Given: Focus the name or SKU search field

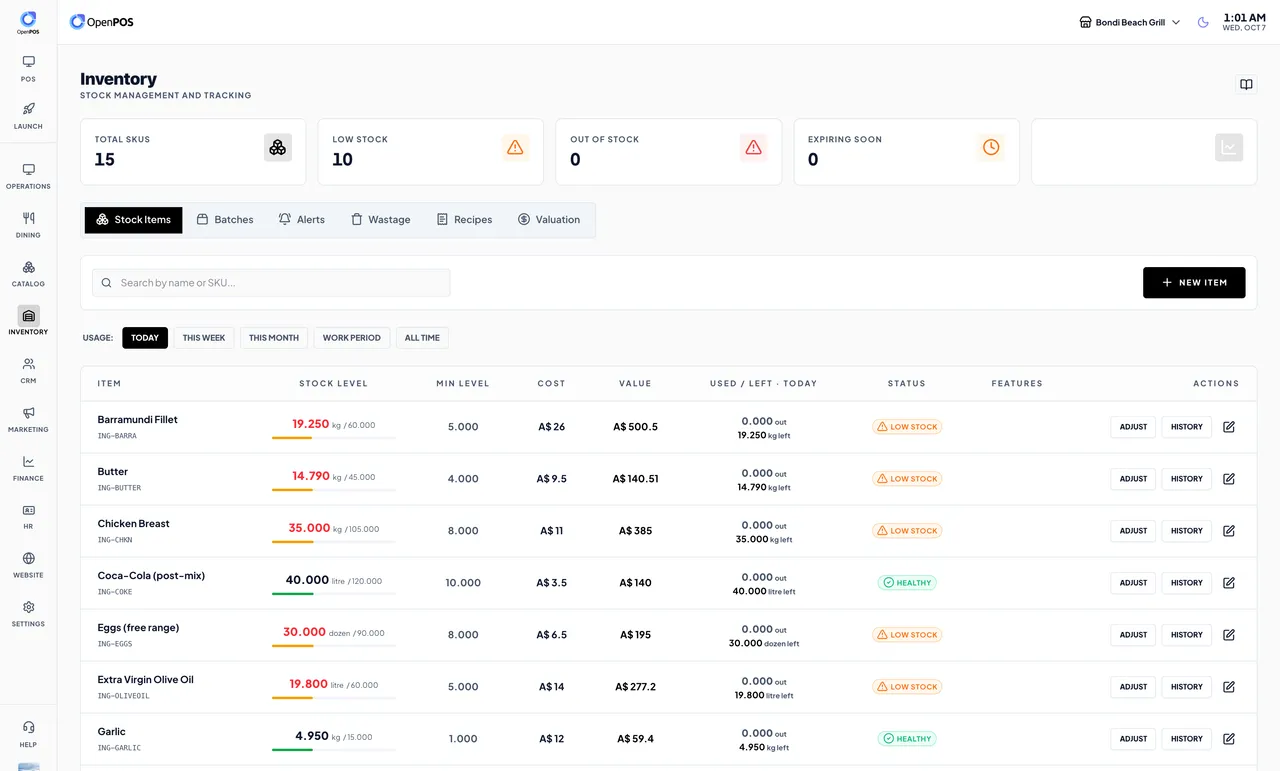Looking at the screenshot, I should tap(271, 283).
